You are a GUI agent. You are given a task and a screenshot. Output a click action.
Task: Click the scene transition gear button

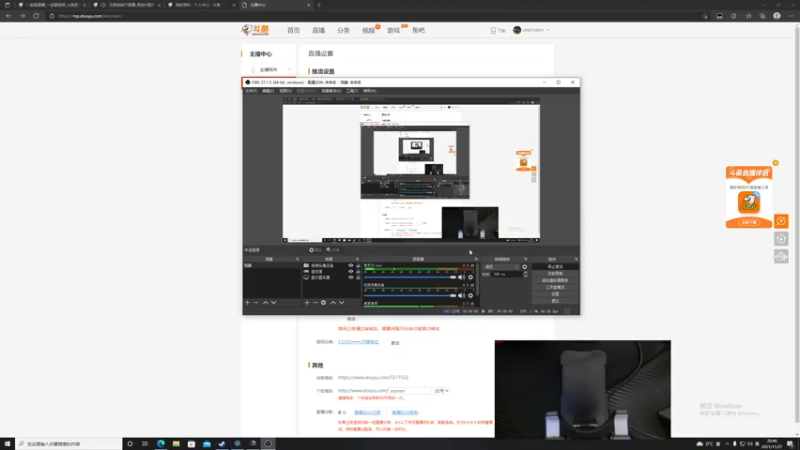click(x=524, y=267)
